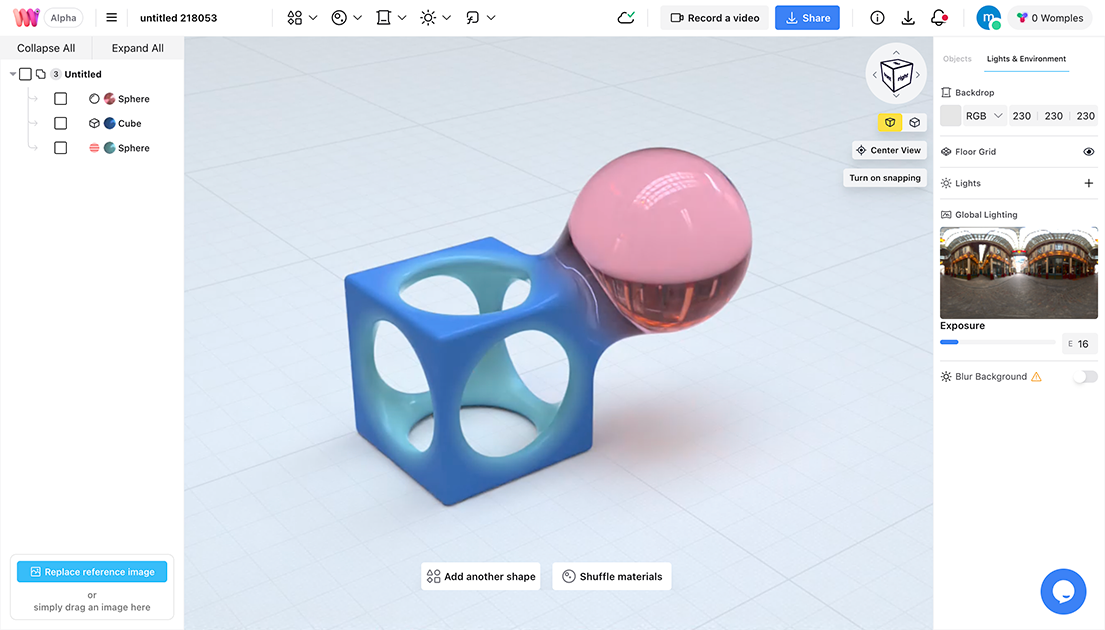
Task: Add a light with plus icon
Action: coord(1089,183)
